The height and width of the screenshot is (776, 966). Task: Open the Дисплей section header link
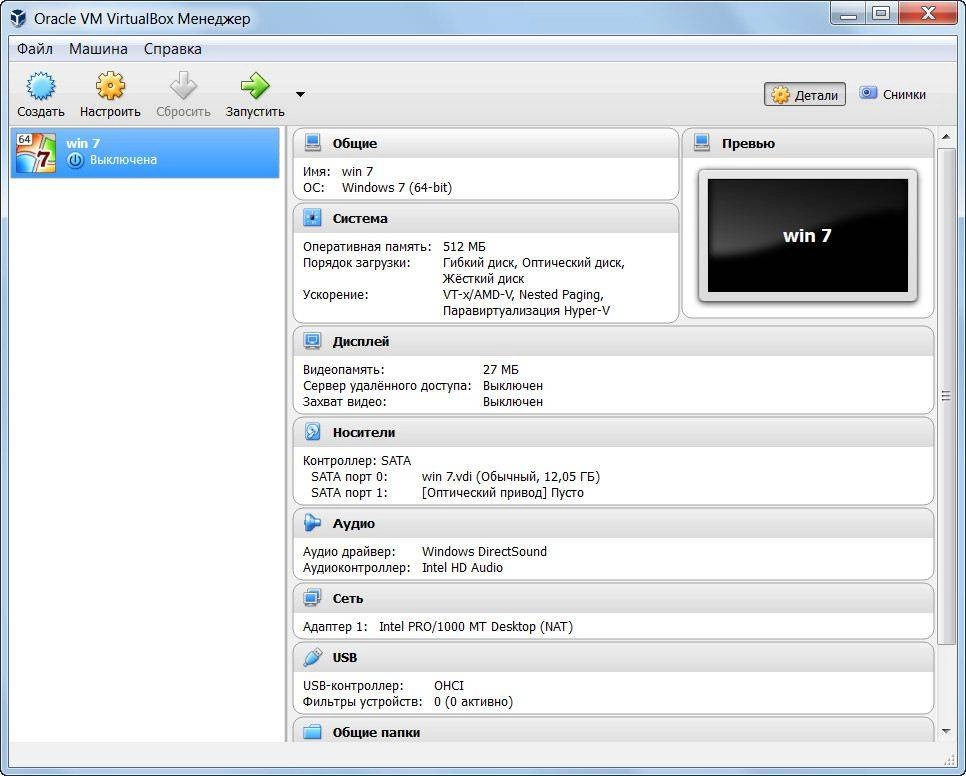click(361, 341)
